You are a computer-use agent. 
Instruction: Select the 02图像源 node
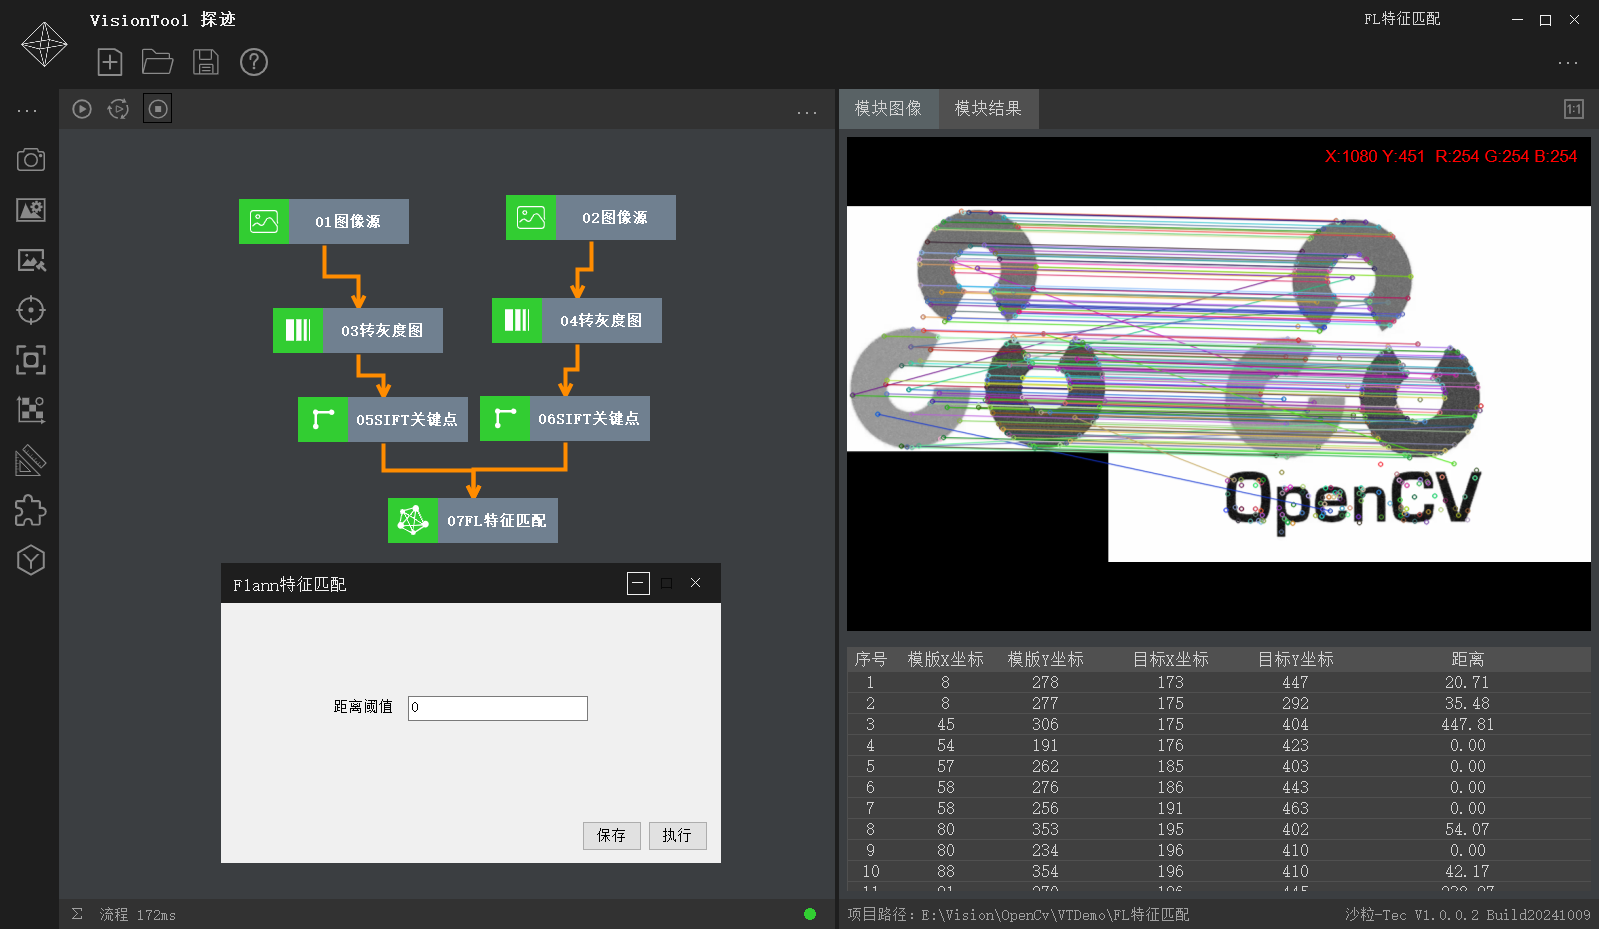(x=591, y=217)
